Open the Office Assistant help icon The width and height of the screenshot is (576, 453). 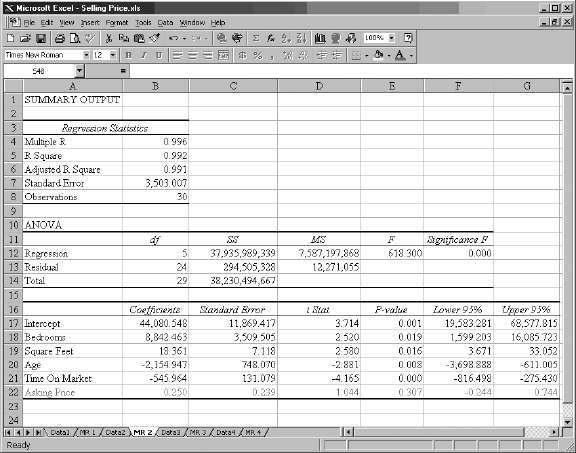pyautogui.click(x=408, y=38)
